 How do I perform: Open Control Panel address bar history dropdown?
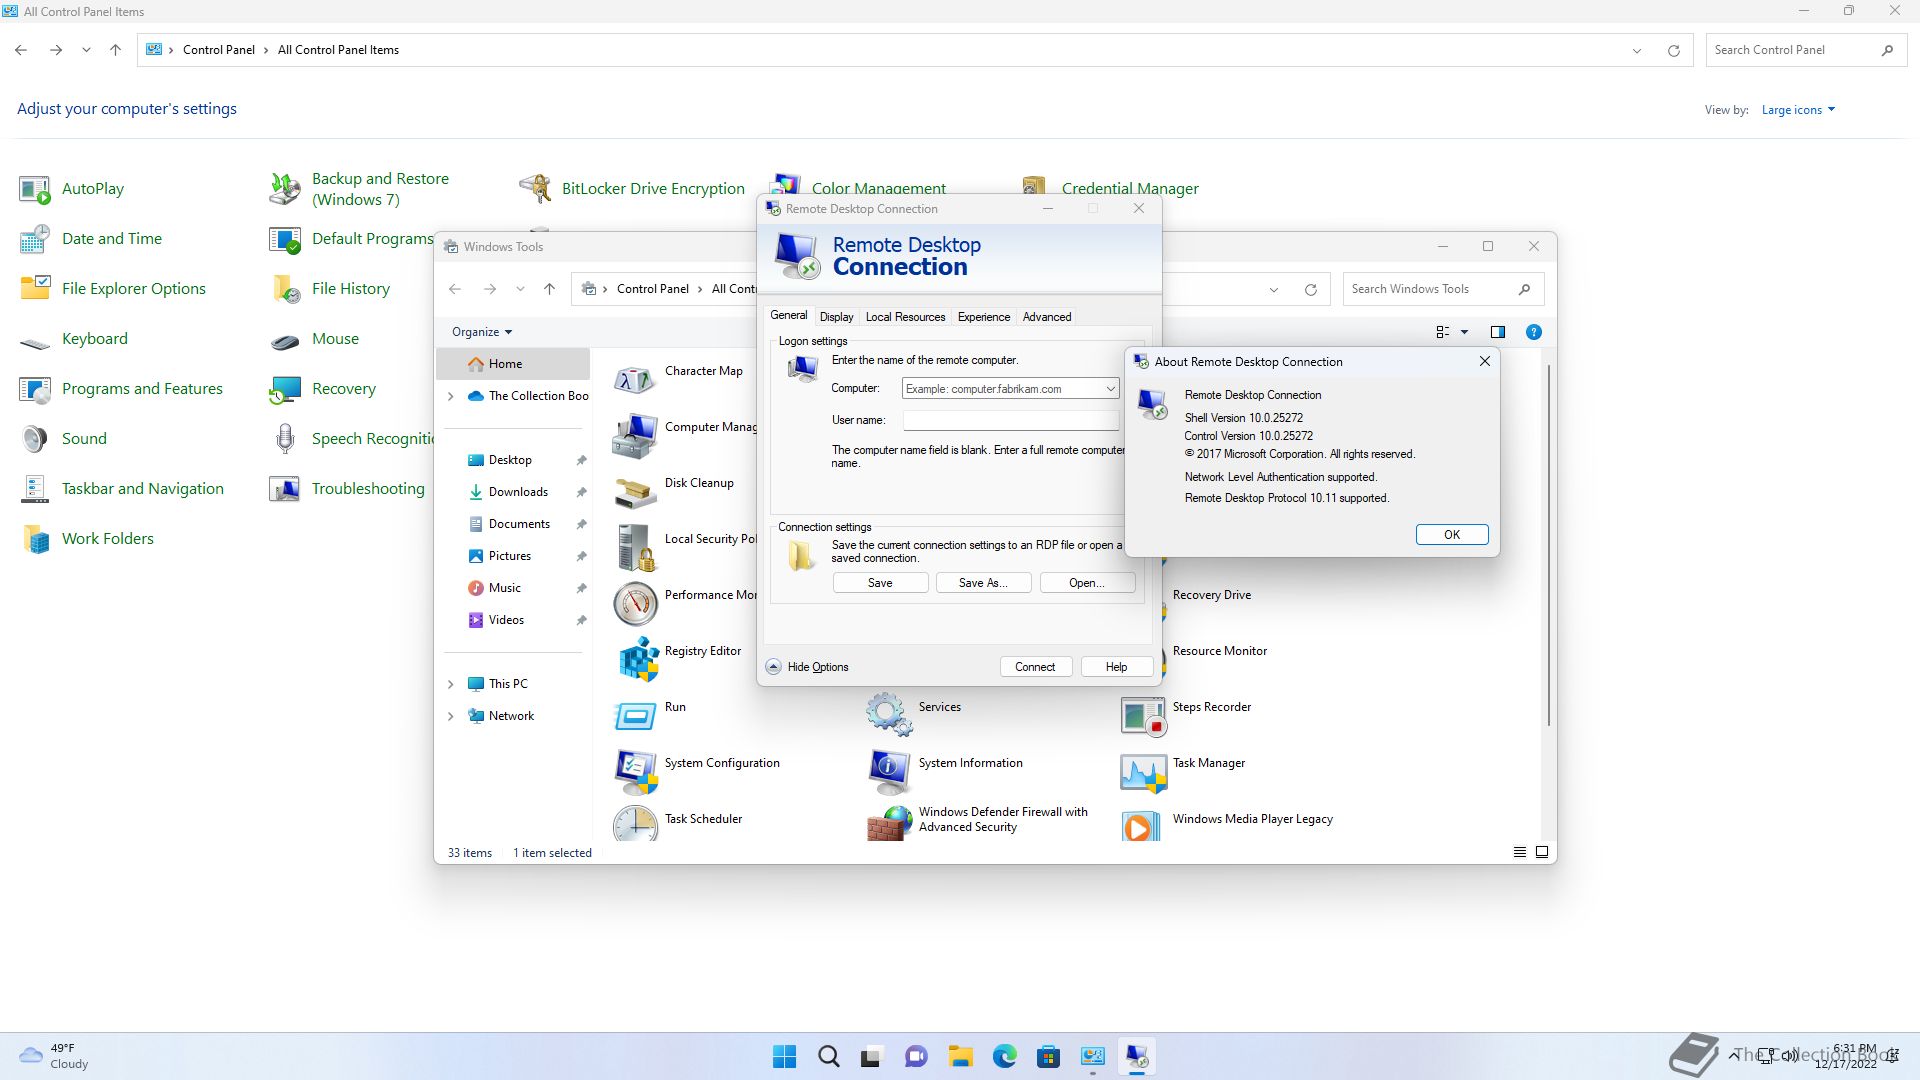pyautogui.click(x=1637, y=50)
